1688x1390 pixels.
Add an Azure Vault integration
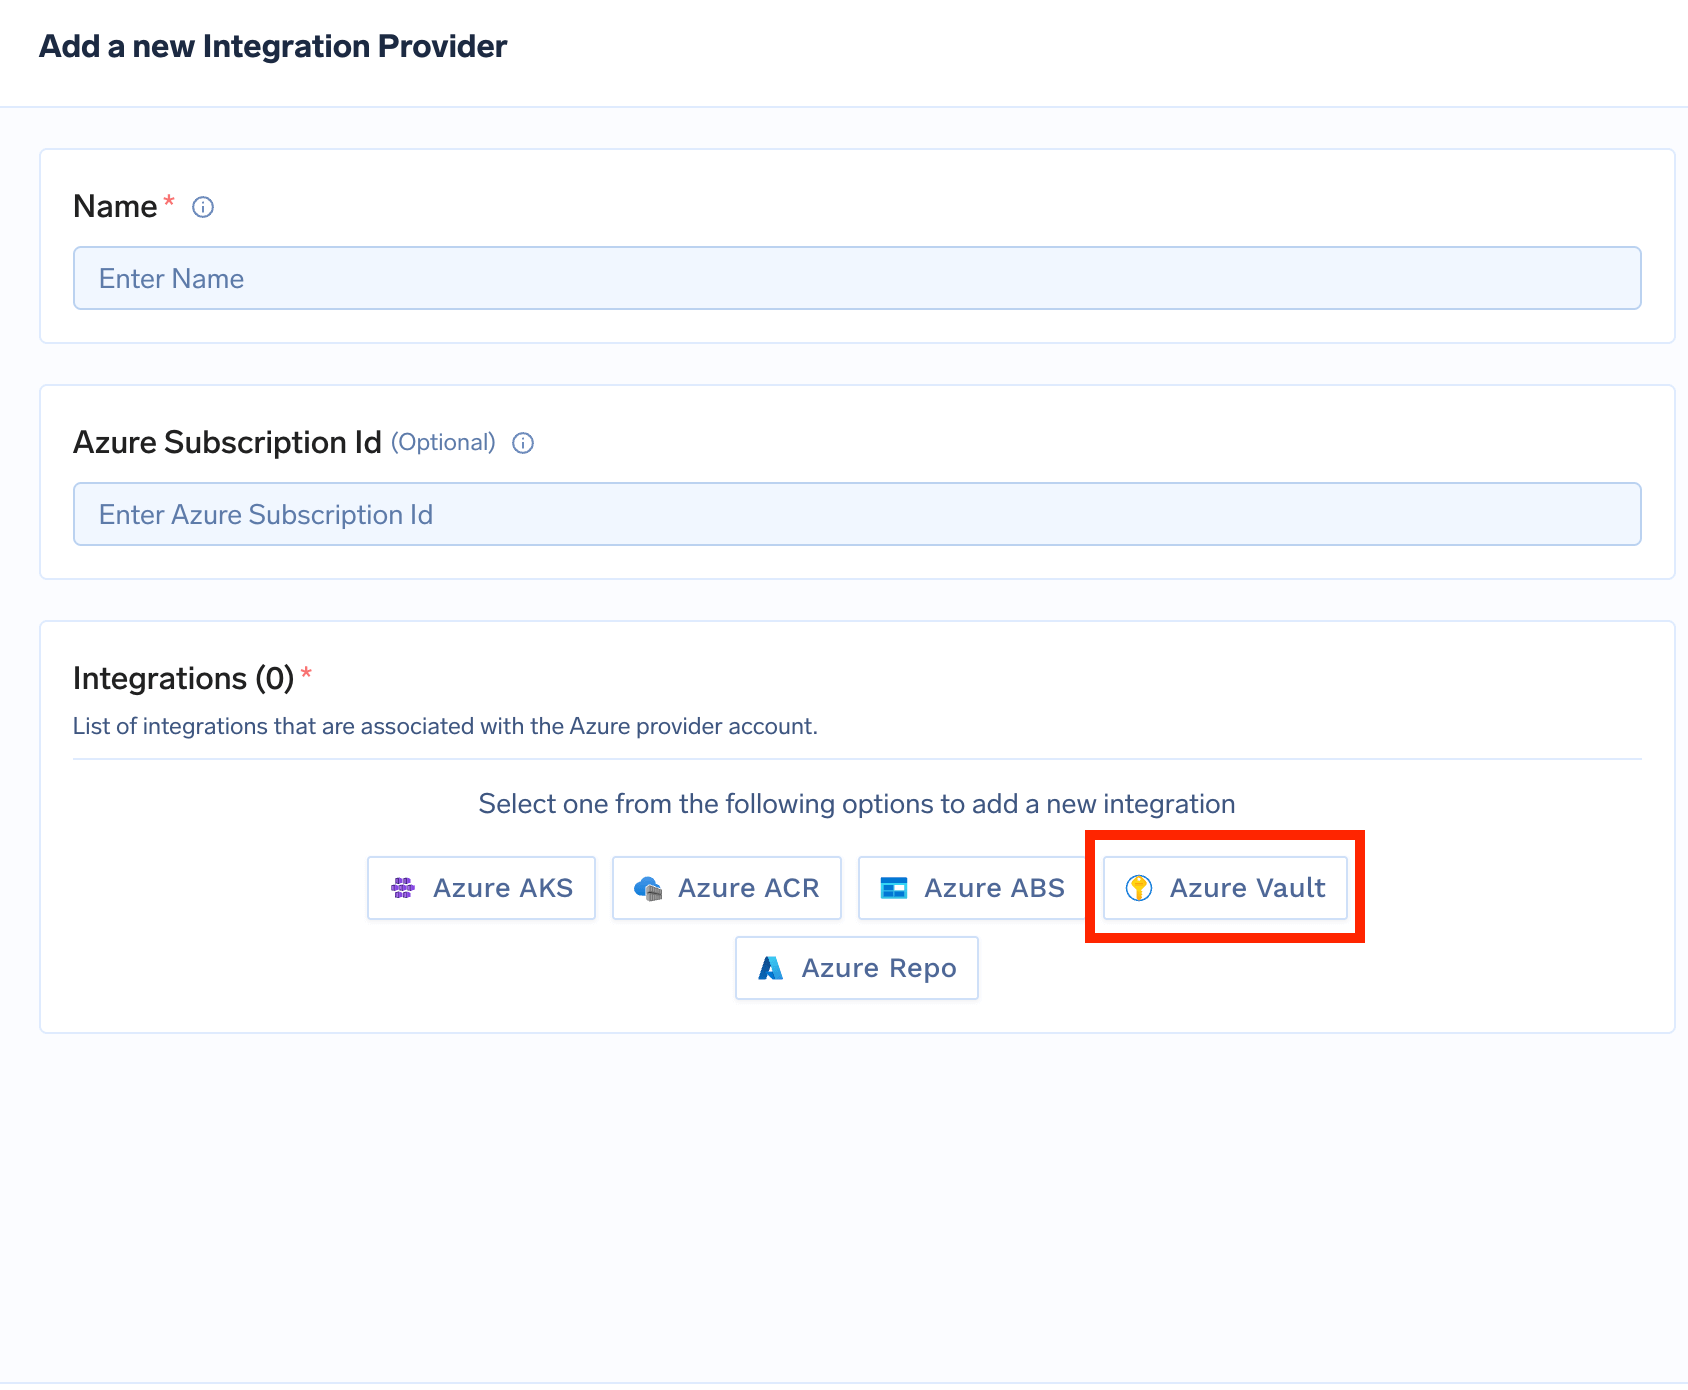(1224, 888)
